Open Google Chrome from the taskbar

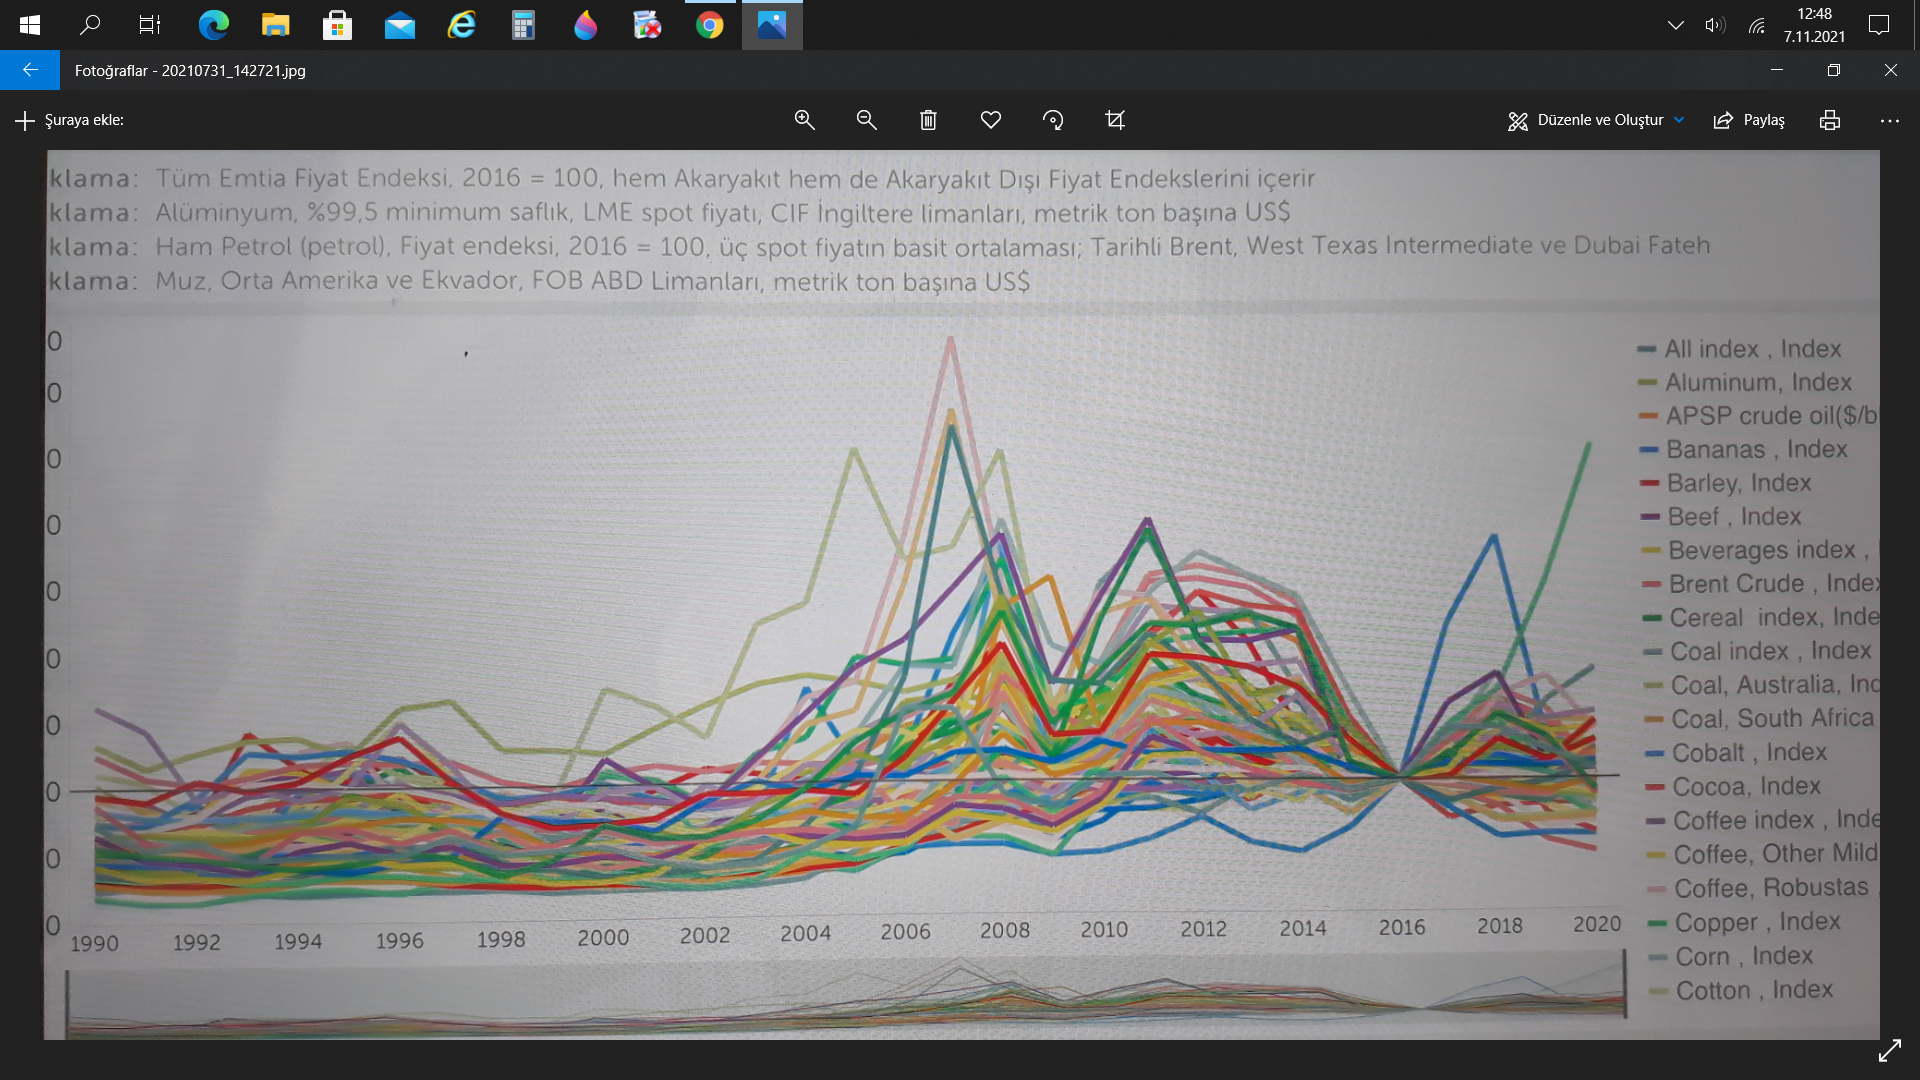709,25
